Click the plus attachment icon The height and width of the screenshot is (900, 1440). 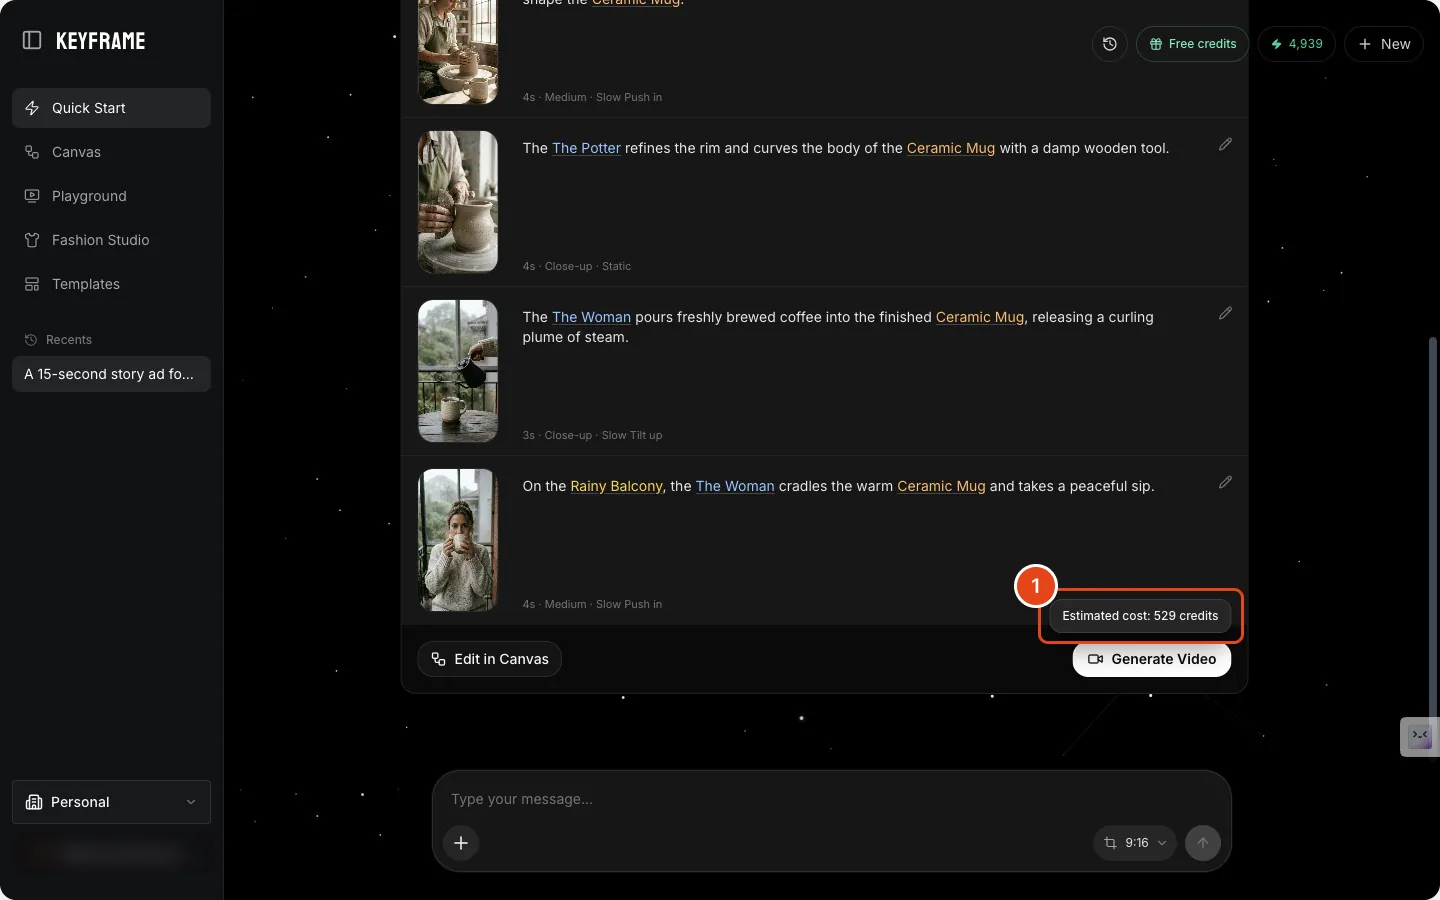pyautogui.click(x=461, y=843)
